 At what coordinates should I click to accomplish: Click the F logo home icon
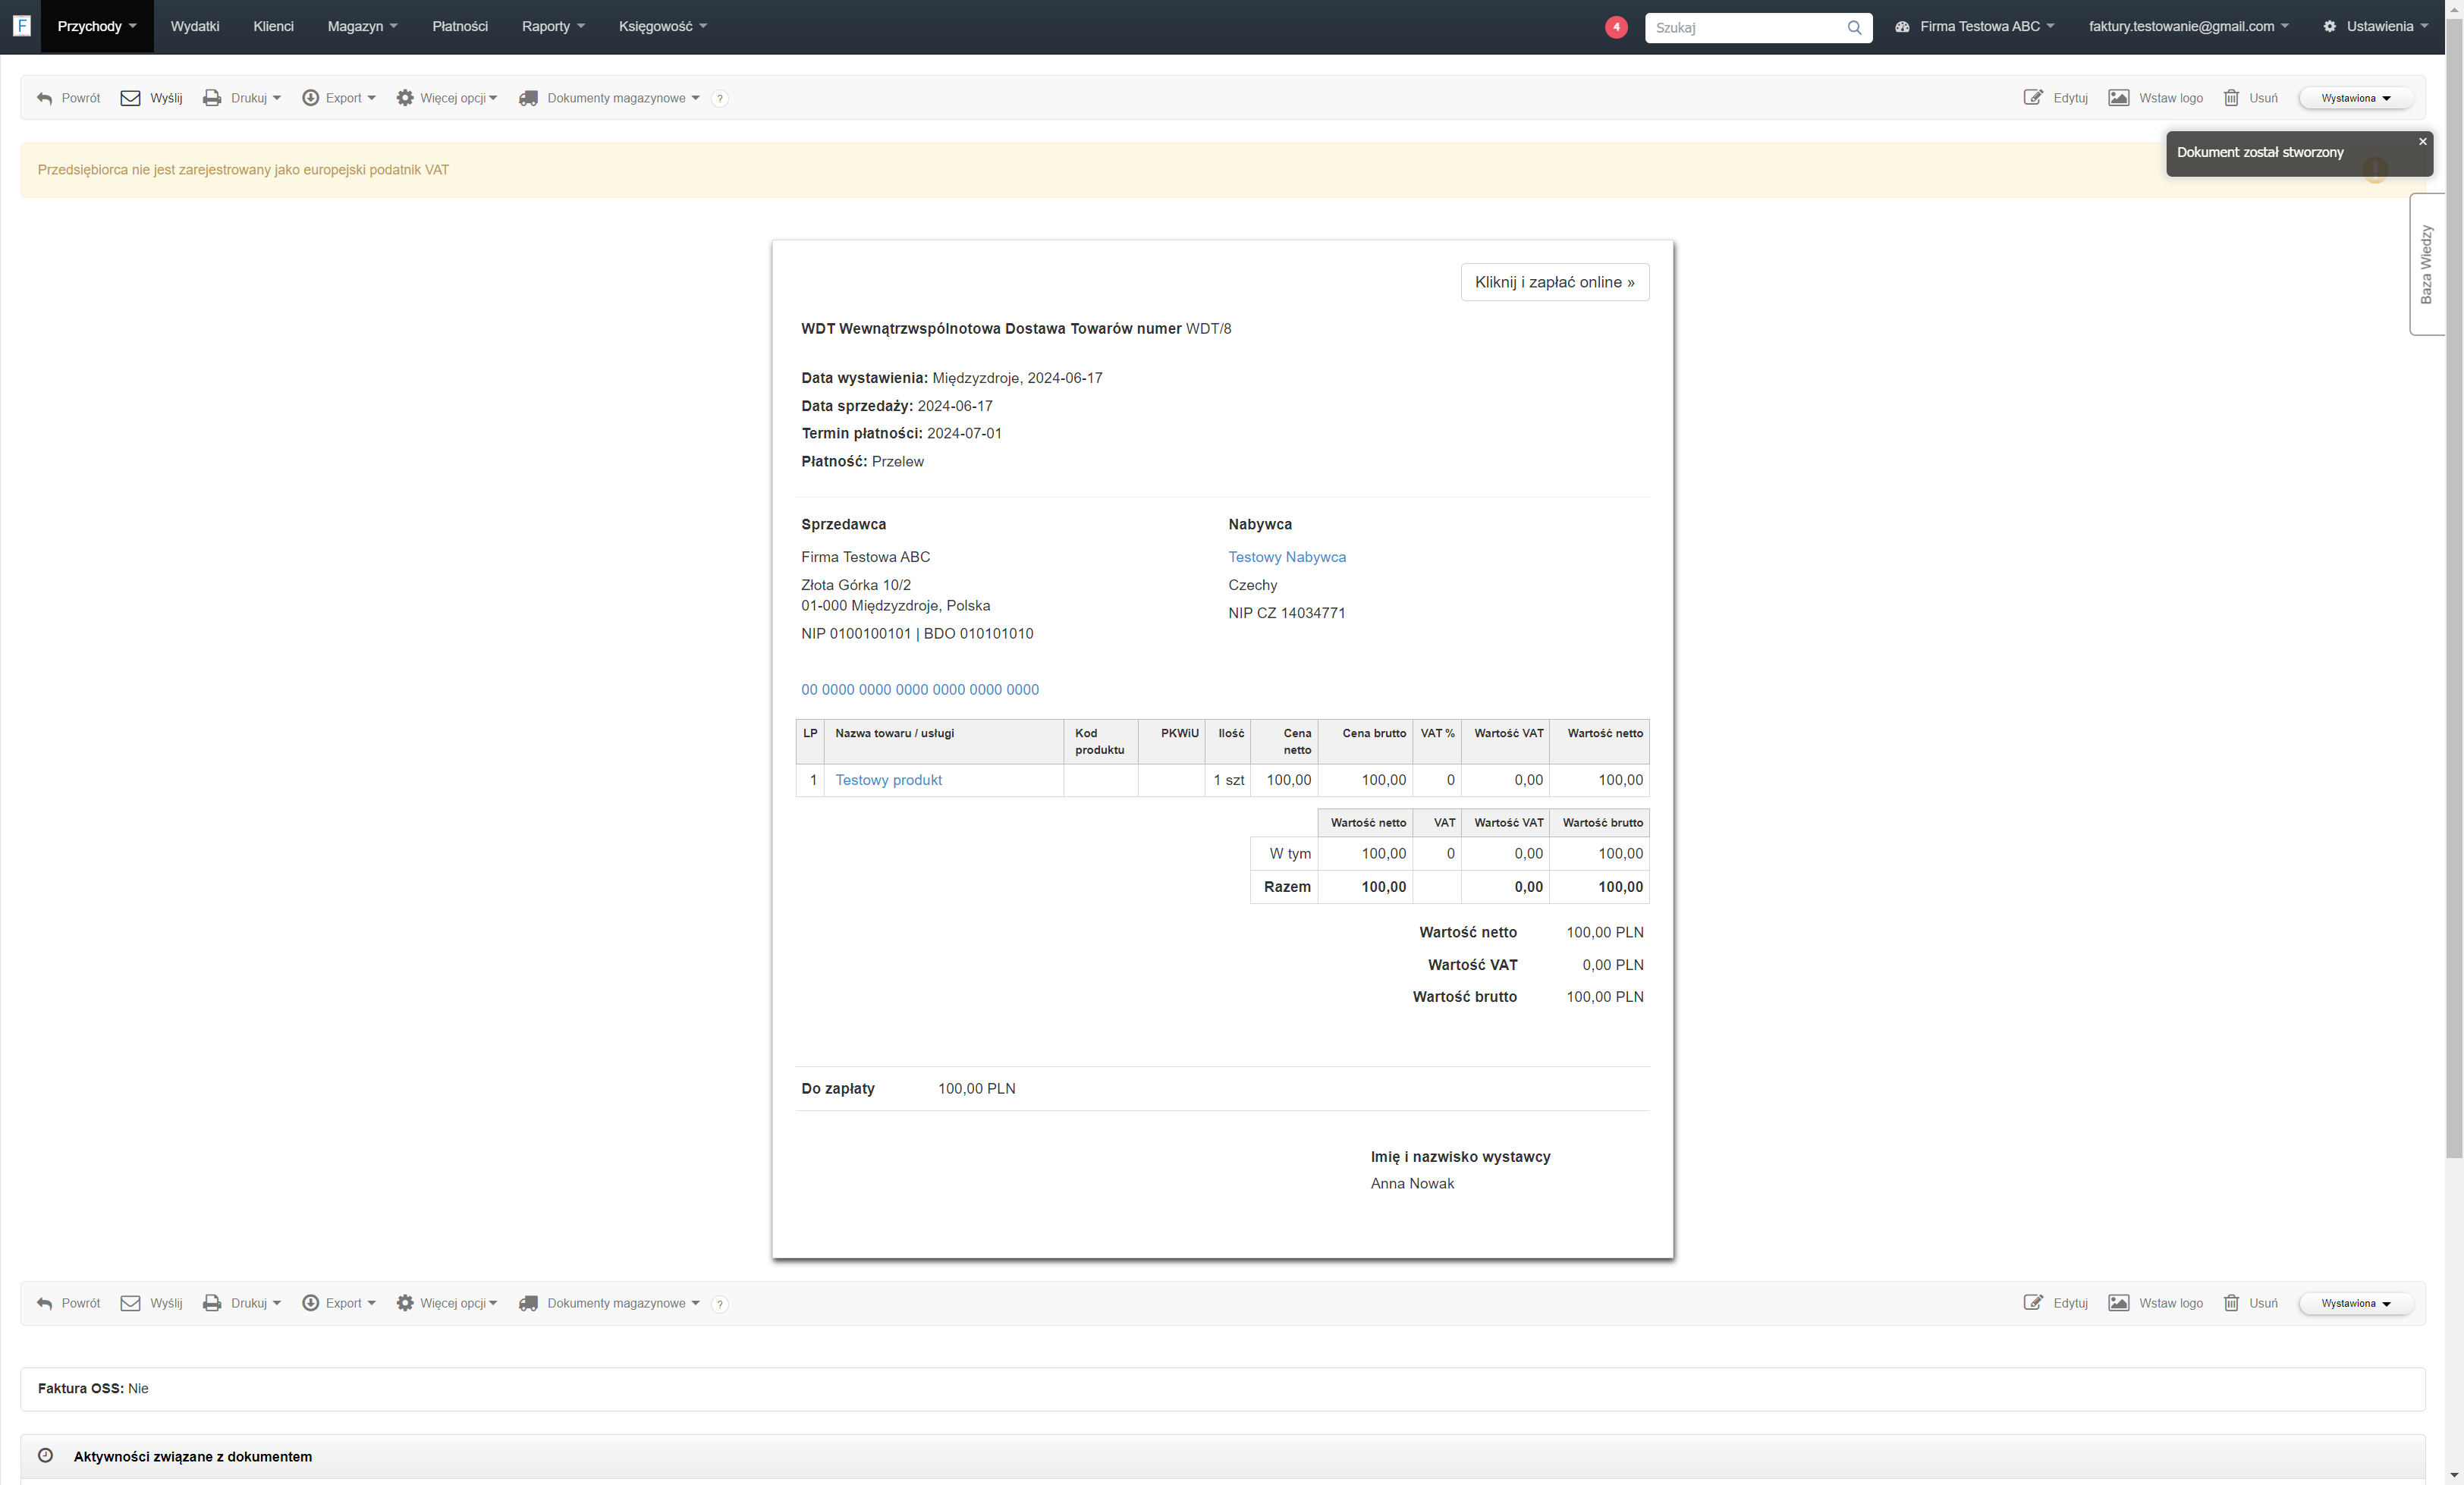pos(21,26)
